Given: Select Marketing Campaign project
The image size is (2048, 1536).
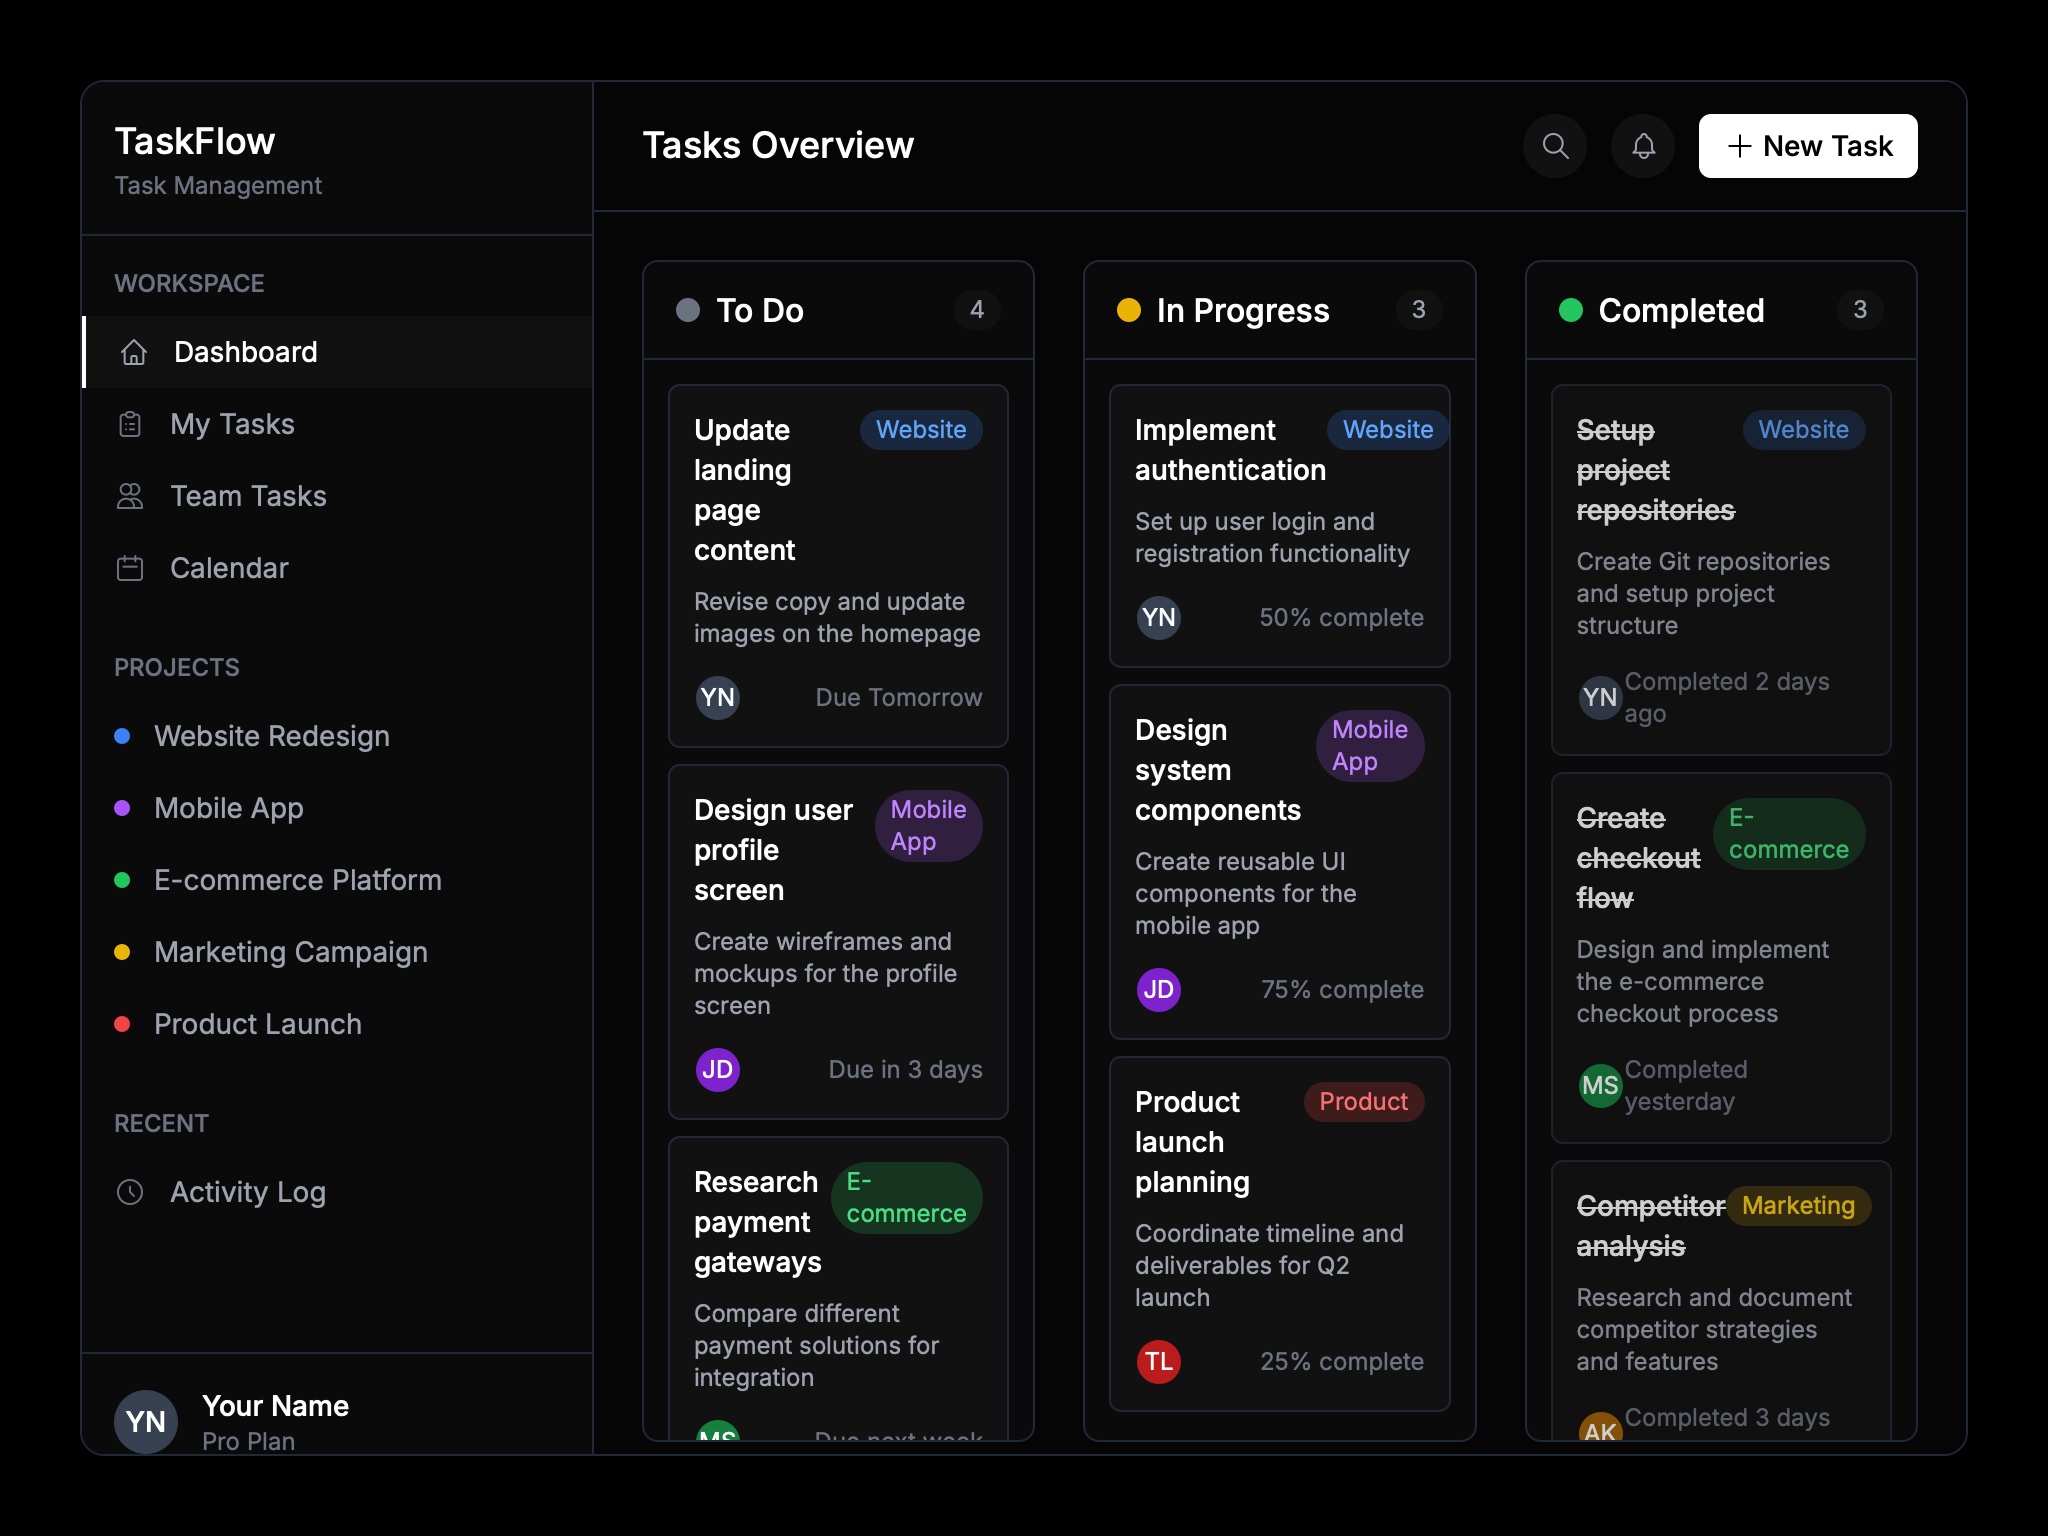Looking at the screenshot, I should [x=338, y=952].
